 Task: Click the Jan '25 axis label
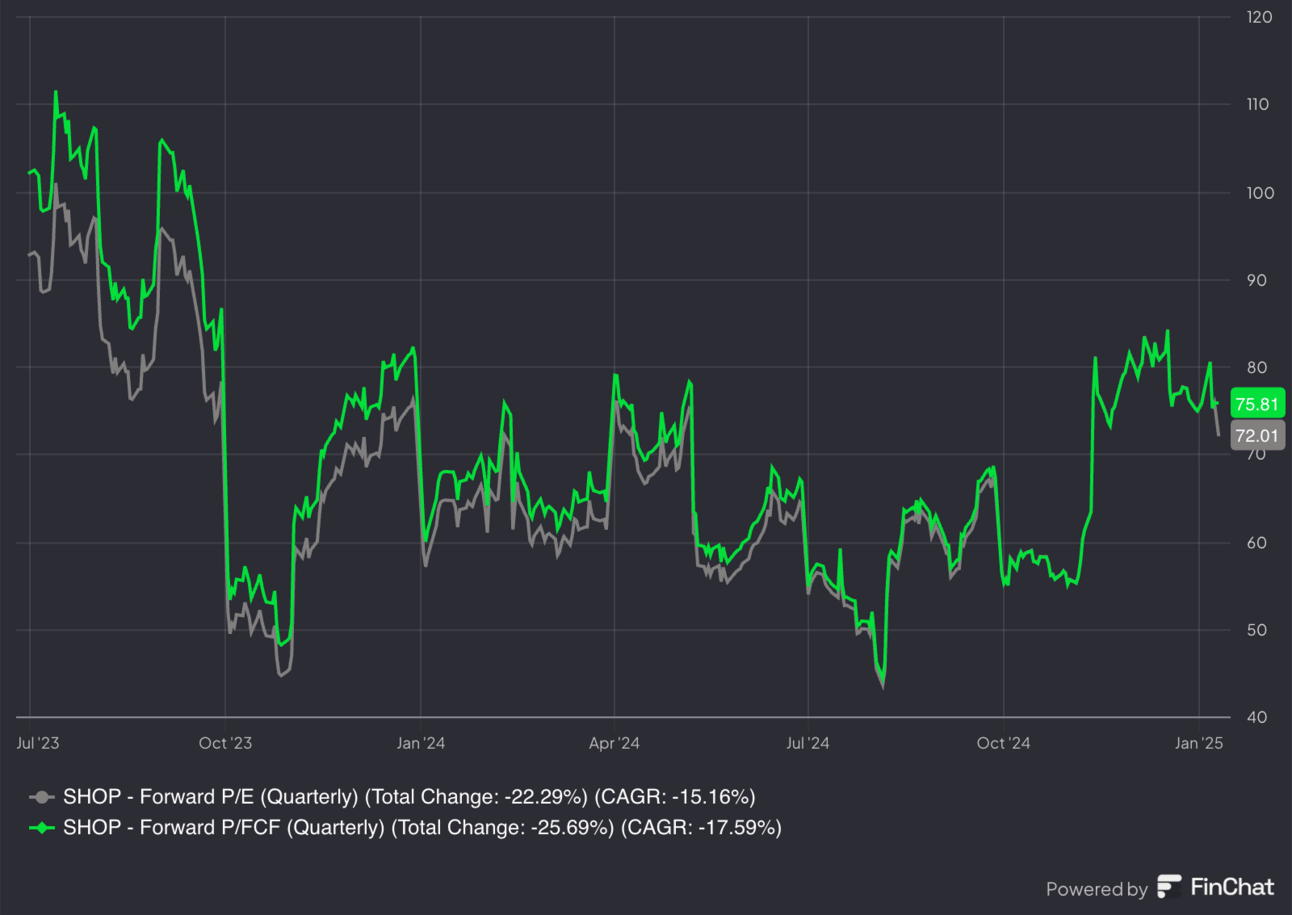1200,743
